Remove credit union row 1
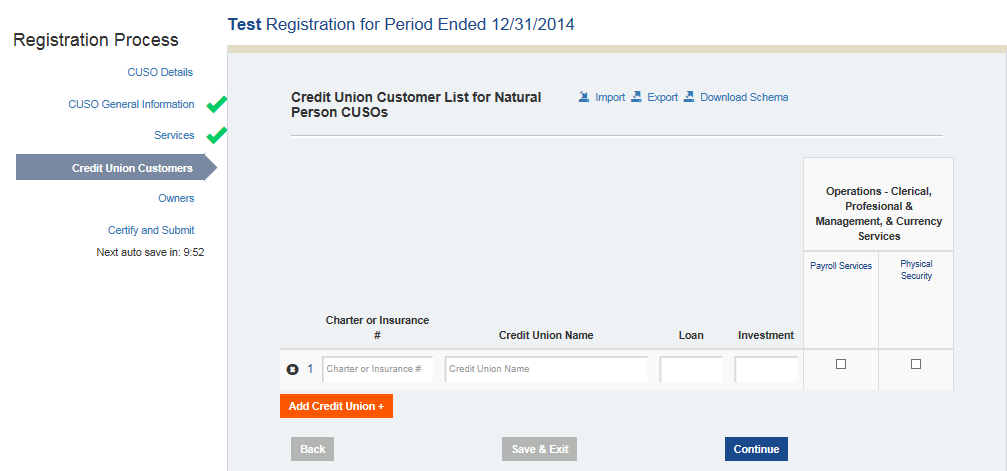This screenshot has width=1007, height=471. click(292, 369)
